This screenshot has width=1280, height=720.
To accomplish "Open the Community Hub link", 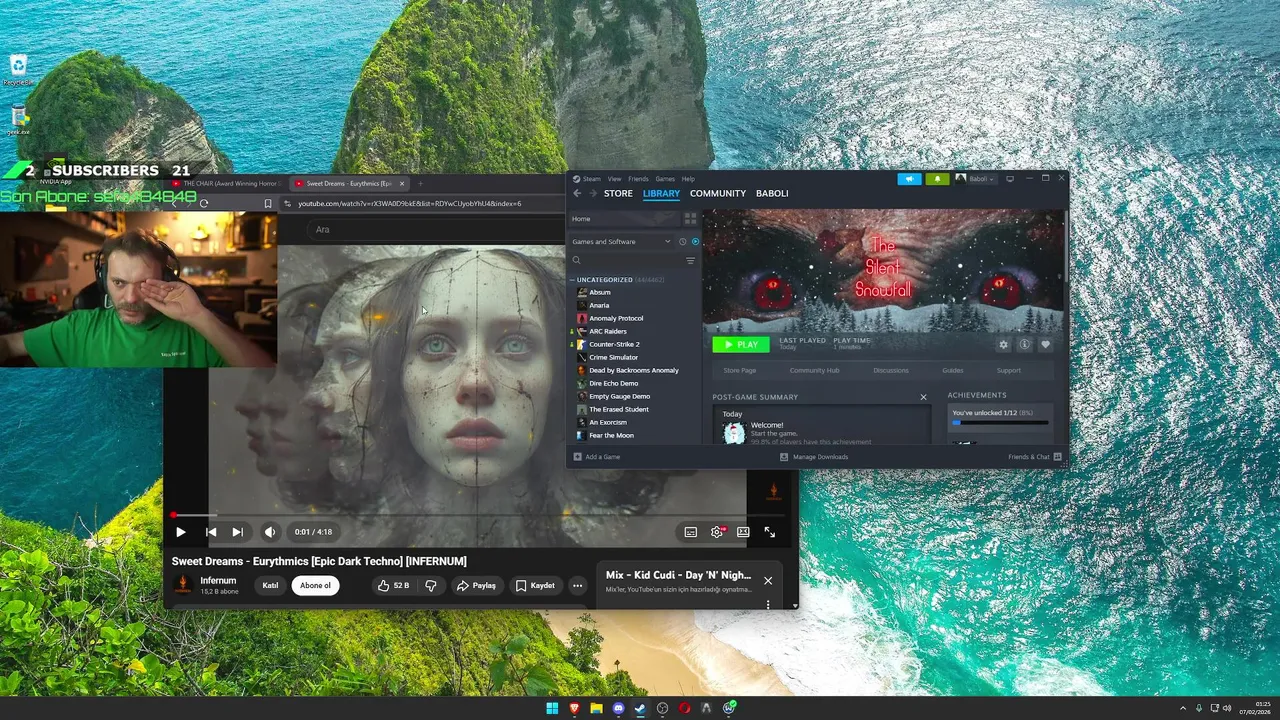I will (x=814, y=370).
